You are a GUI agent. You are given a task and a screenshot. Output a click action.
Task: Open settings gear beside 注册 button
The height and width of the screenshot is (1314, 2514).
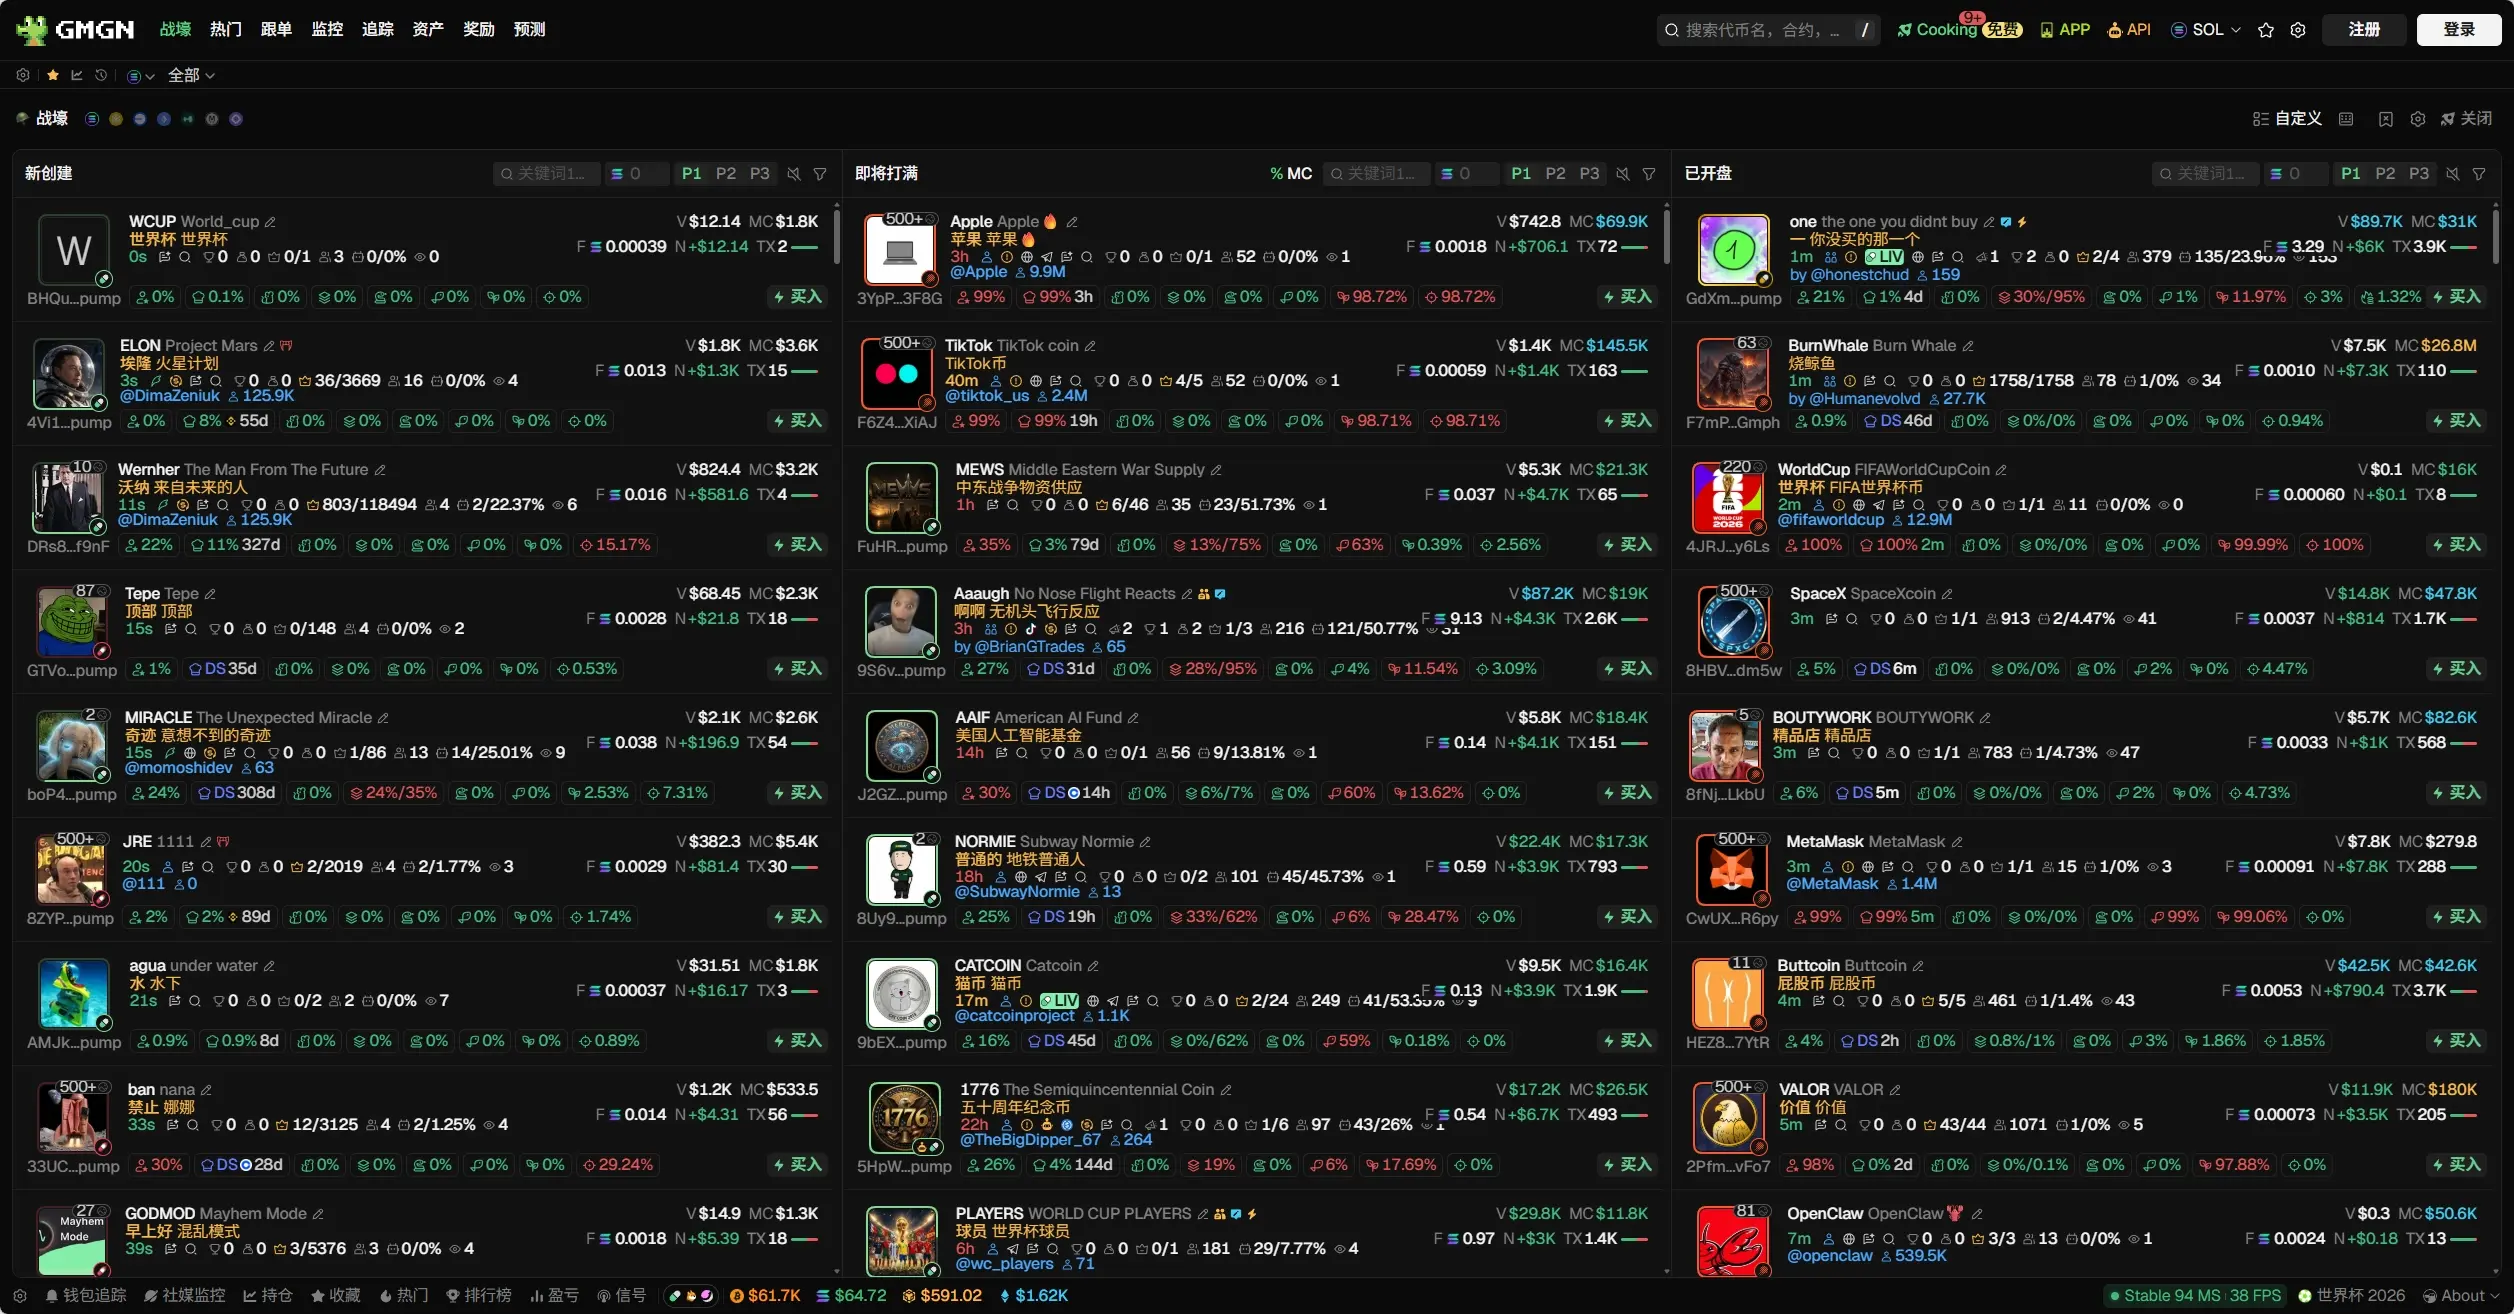pyautogui.click(x=2298, y=30)
